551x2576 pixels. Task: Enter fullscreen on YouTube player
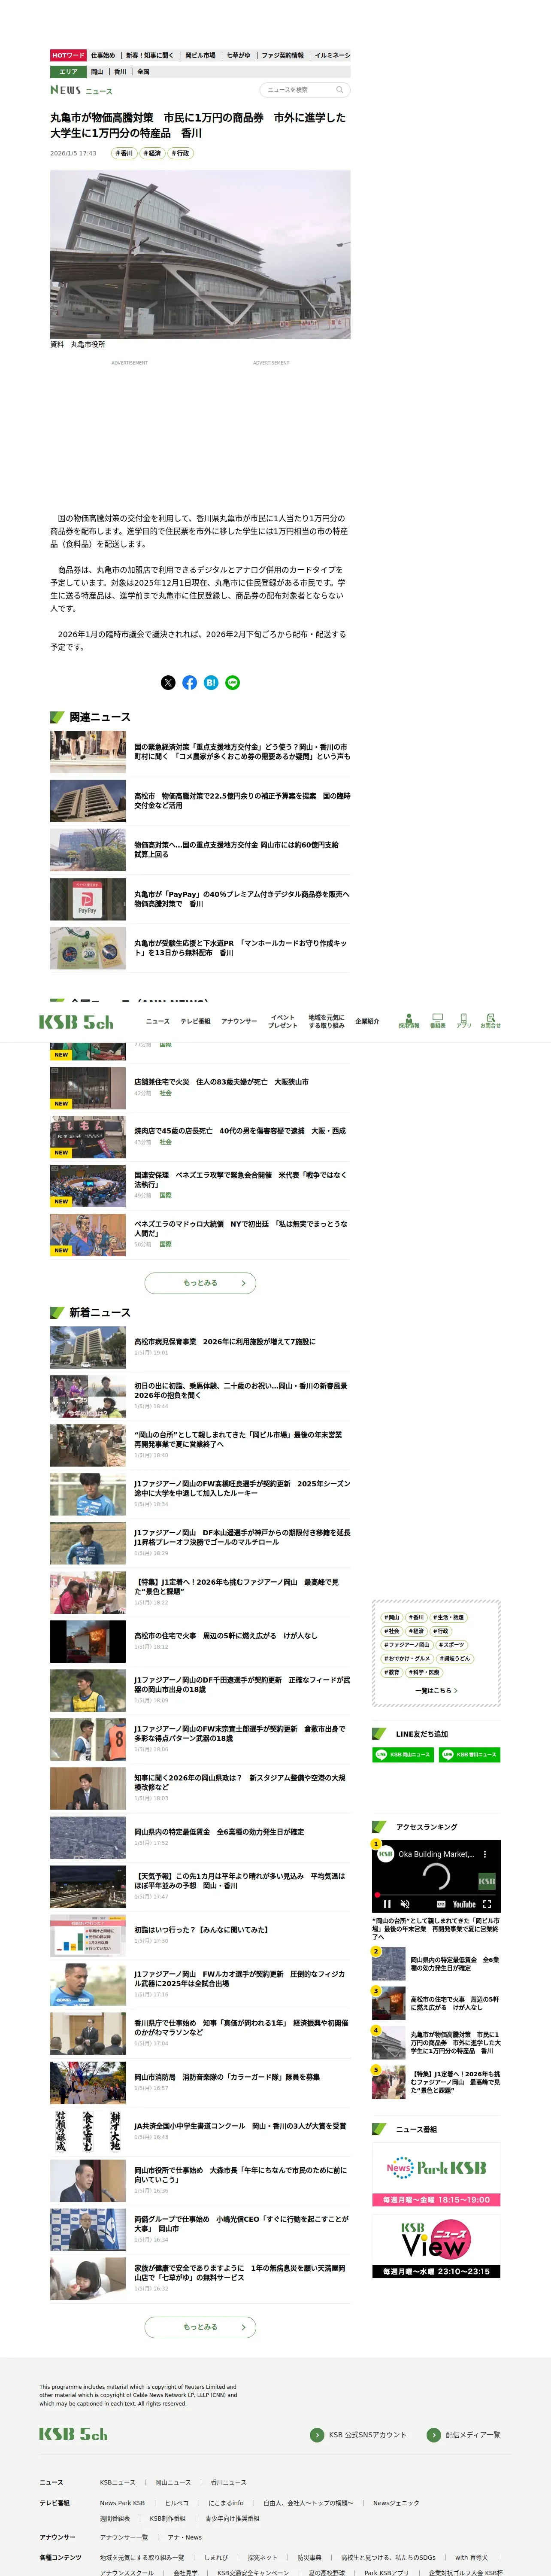coord(487,1905)
